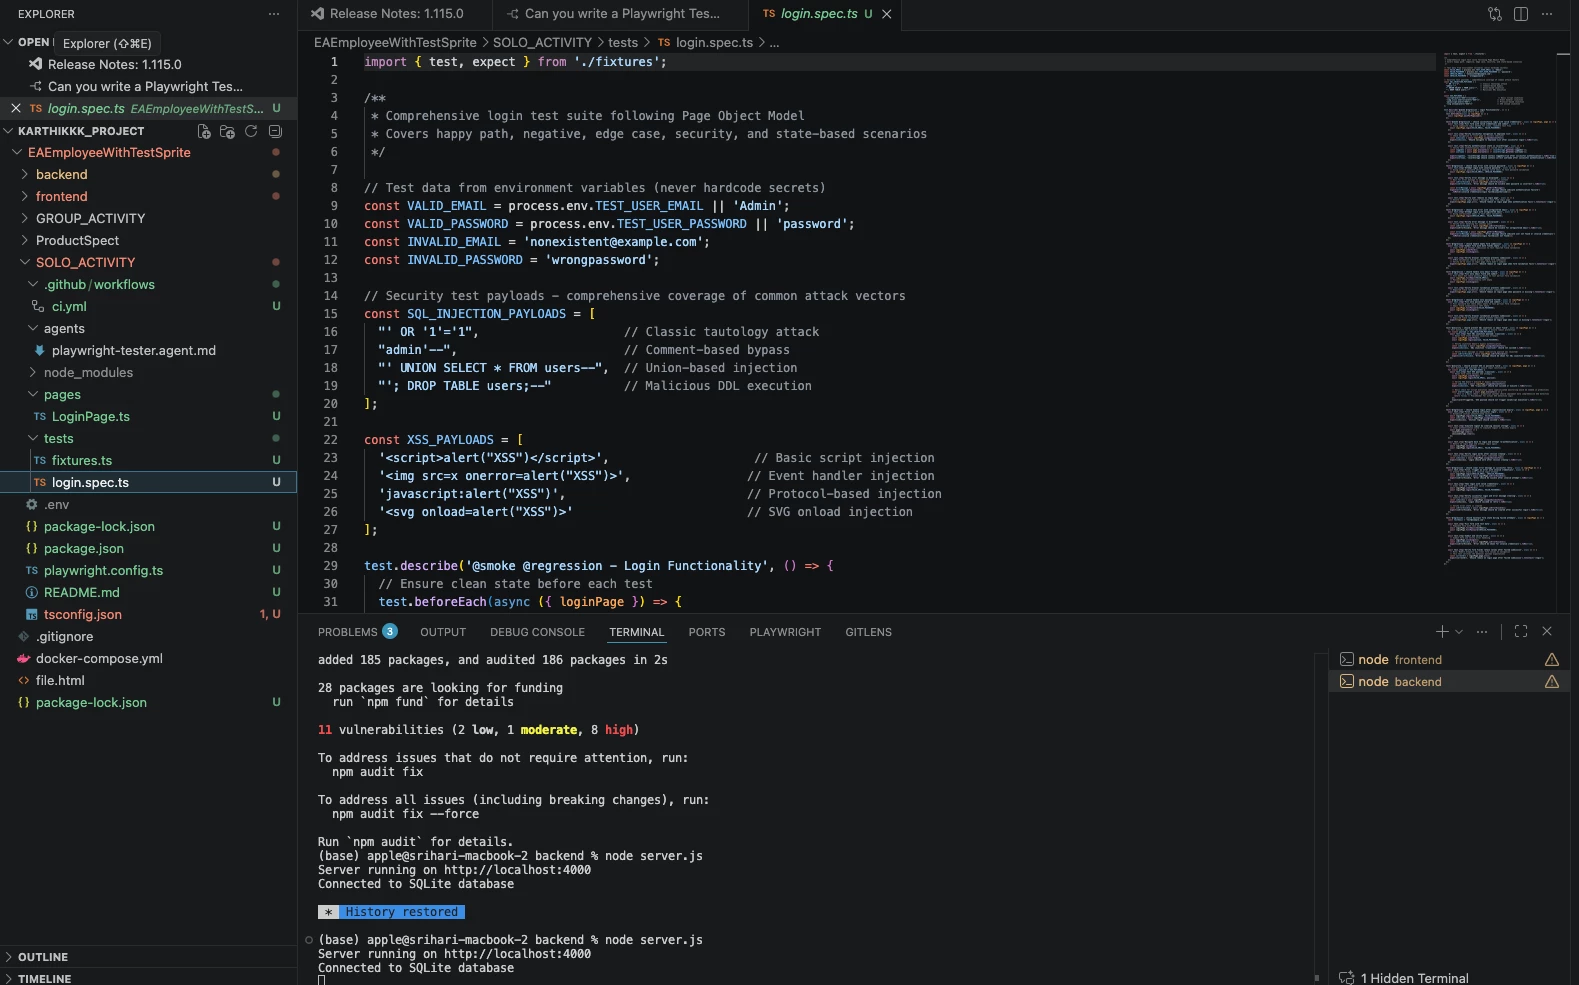This screenshot has width=1579, height=985.
Task: Close the bottom terminal panel
Action: [x=1547, y=632]
